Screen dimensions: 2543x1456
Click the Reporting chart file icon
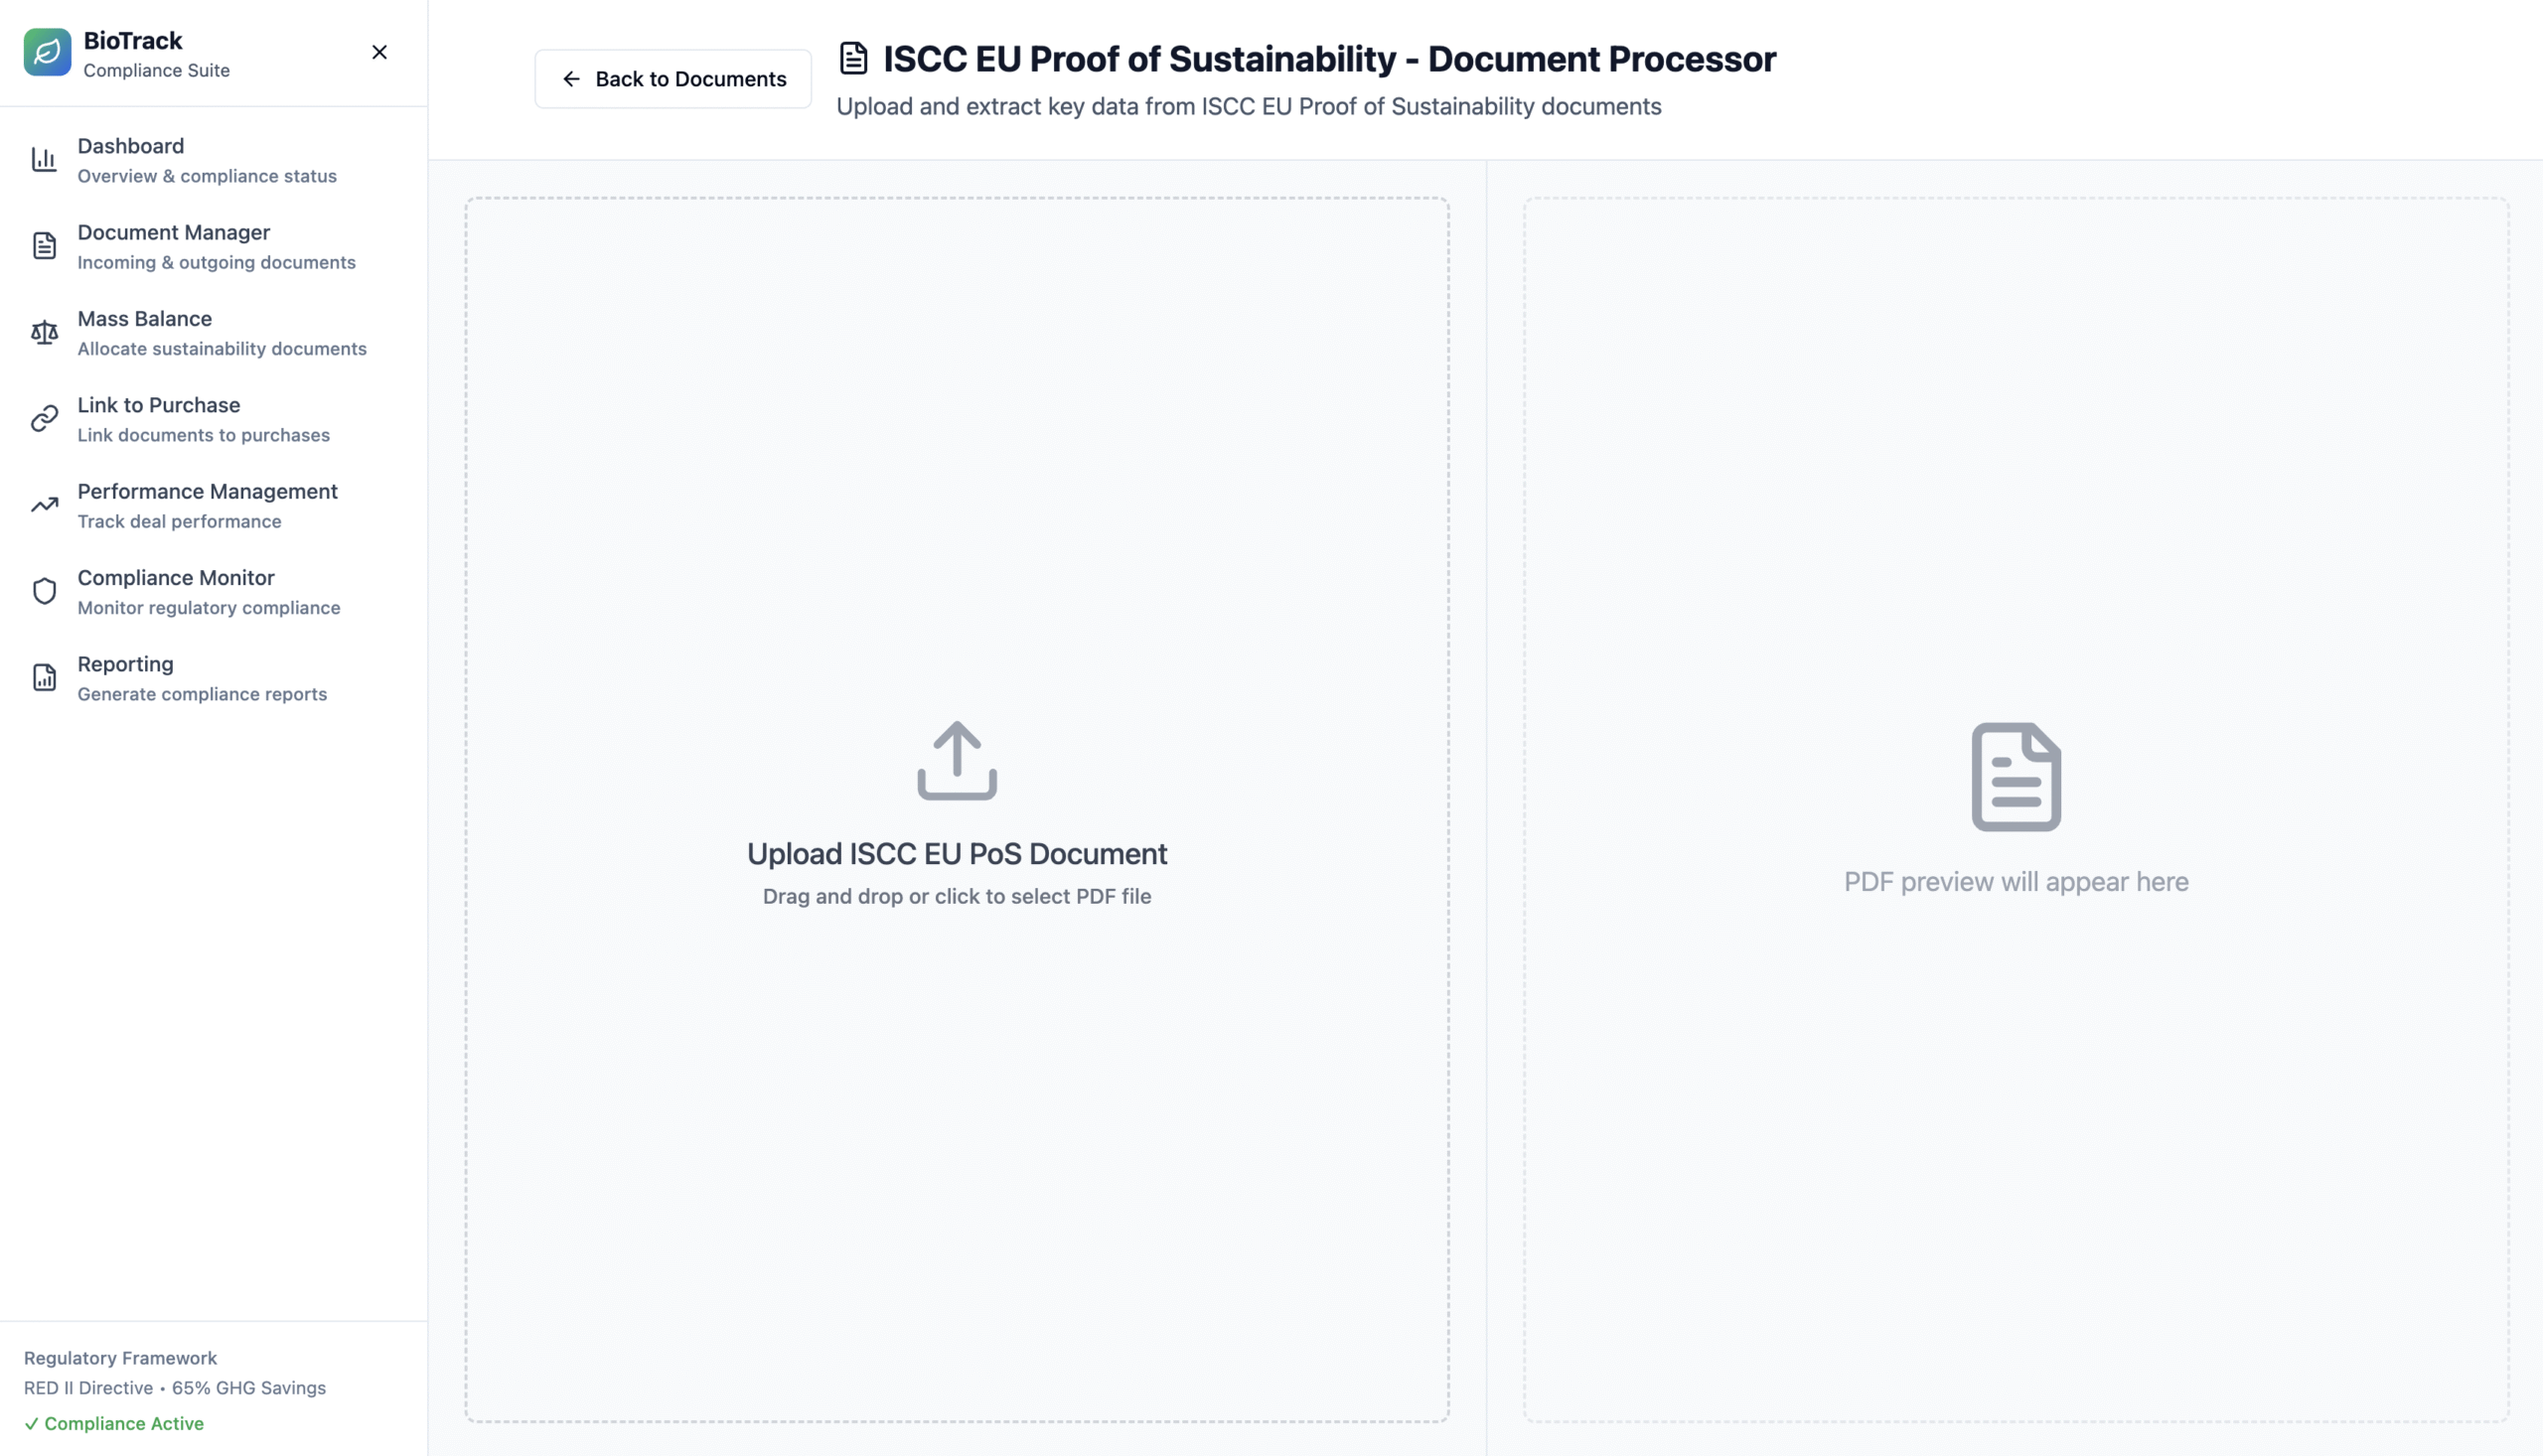click(x=44, y=678)
